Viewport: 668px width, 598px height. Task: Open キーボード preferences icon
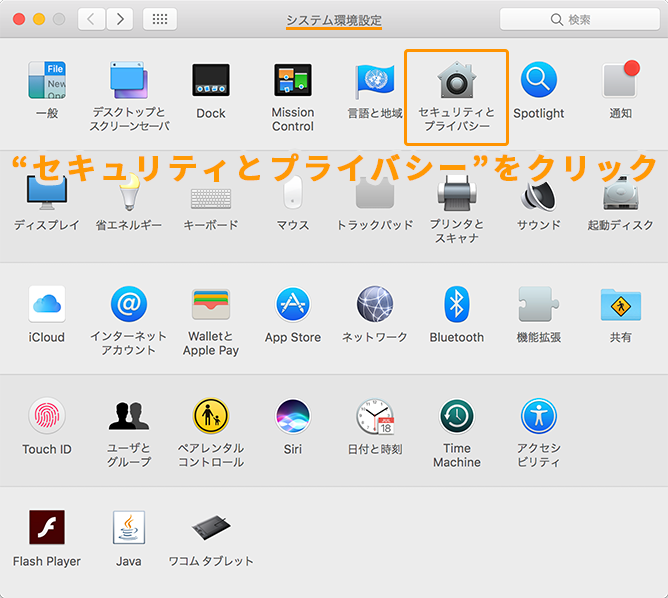tap(211, 198)
